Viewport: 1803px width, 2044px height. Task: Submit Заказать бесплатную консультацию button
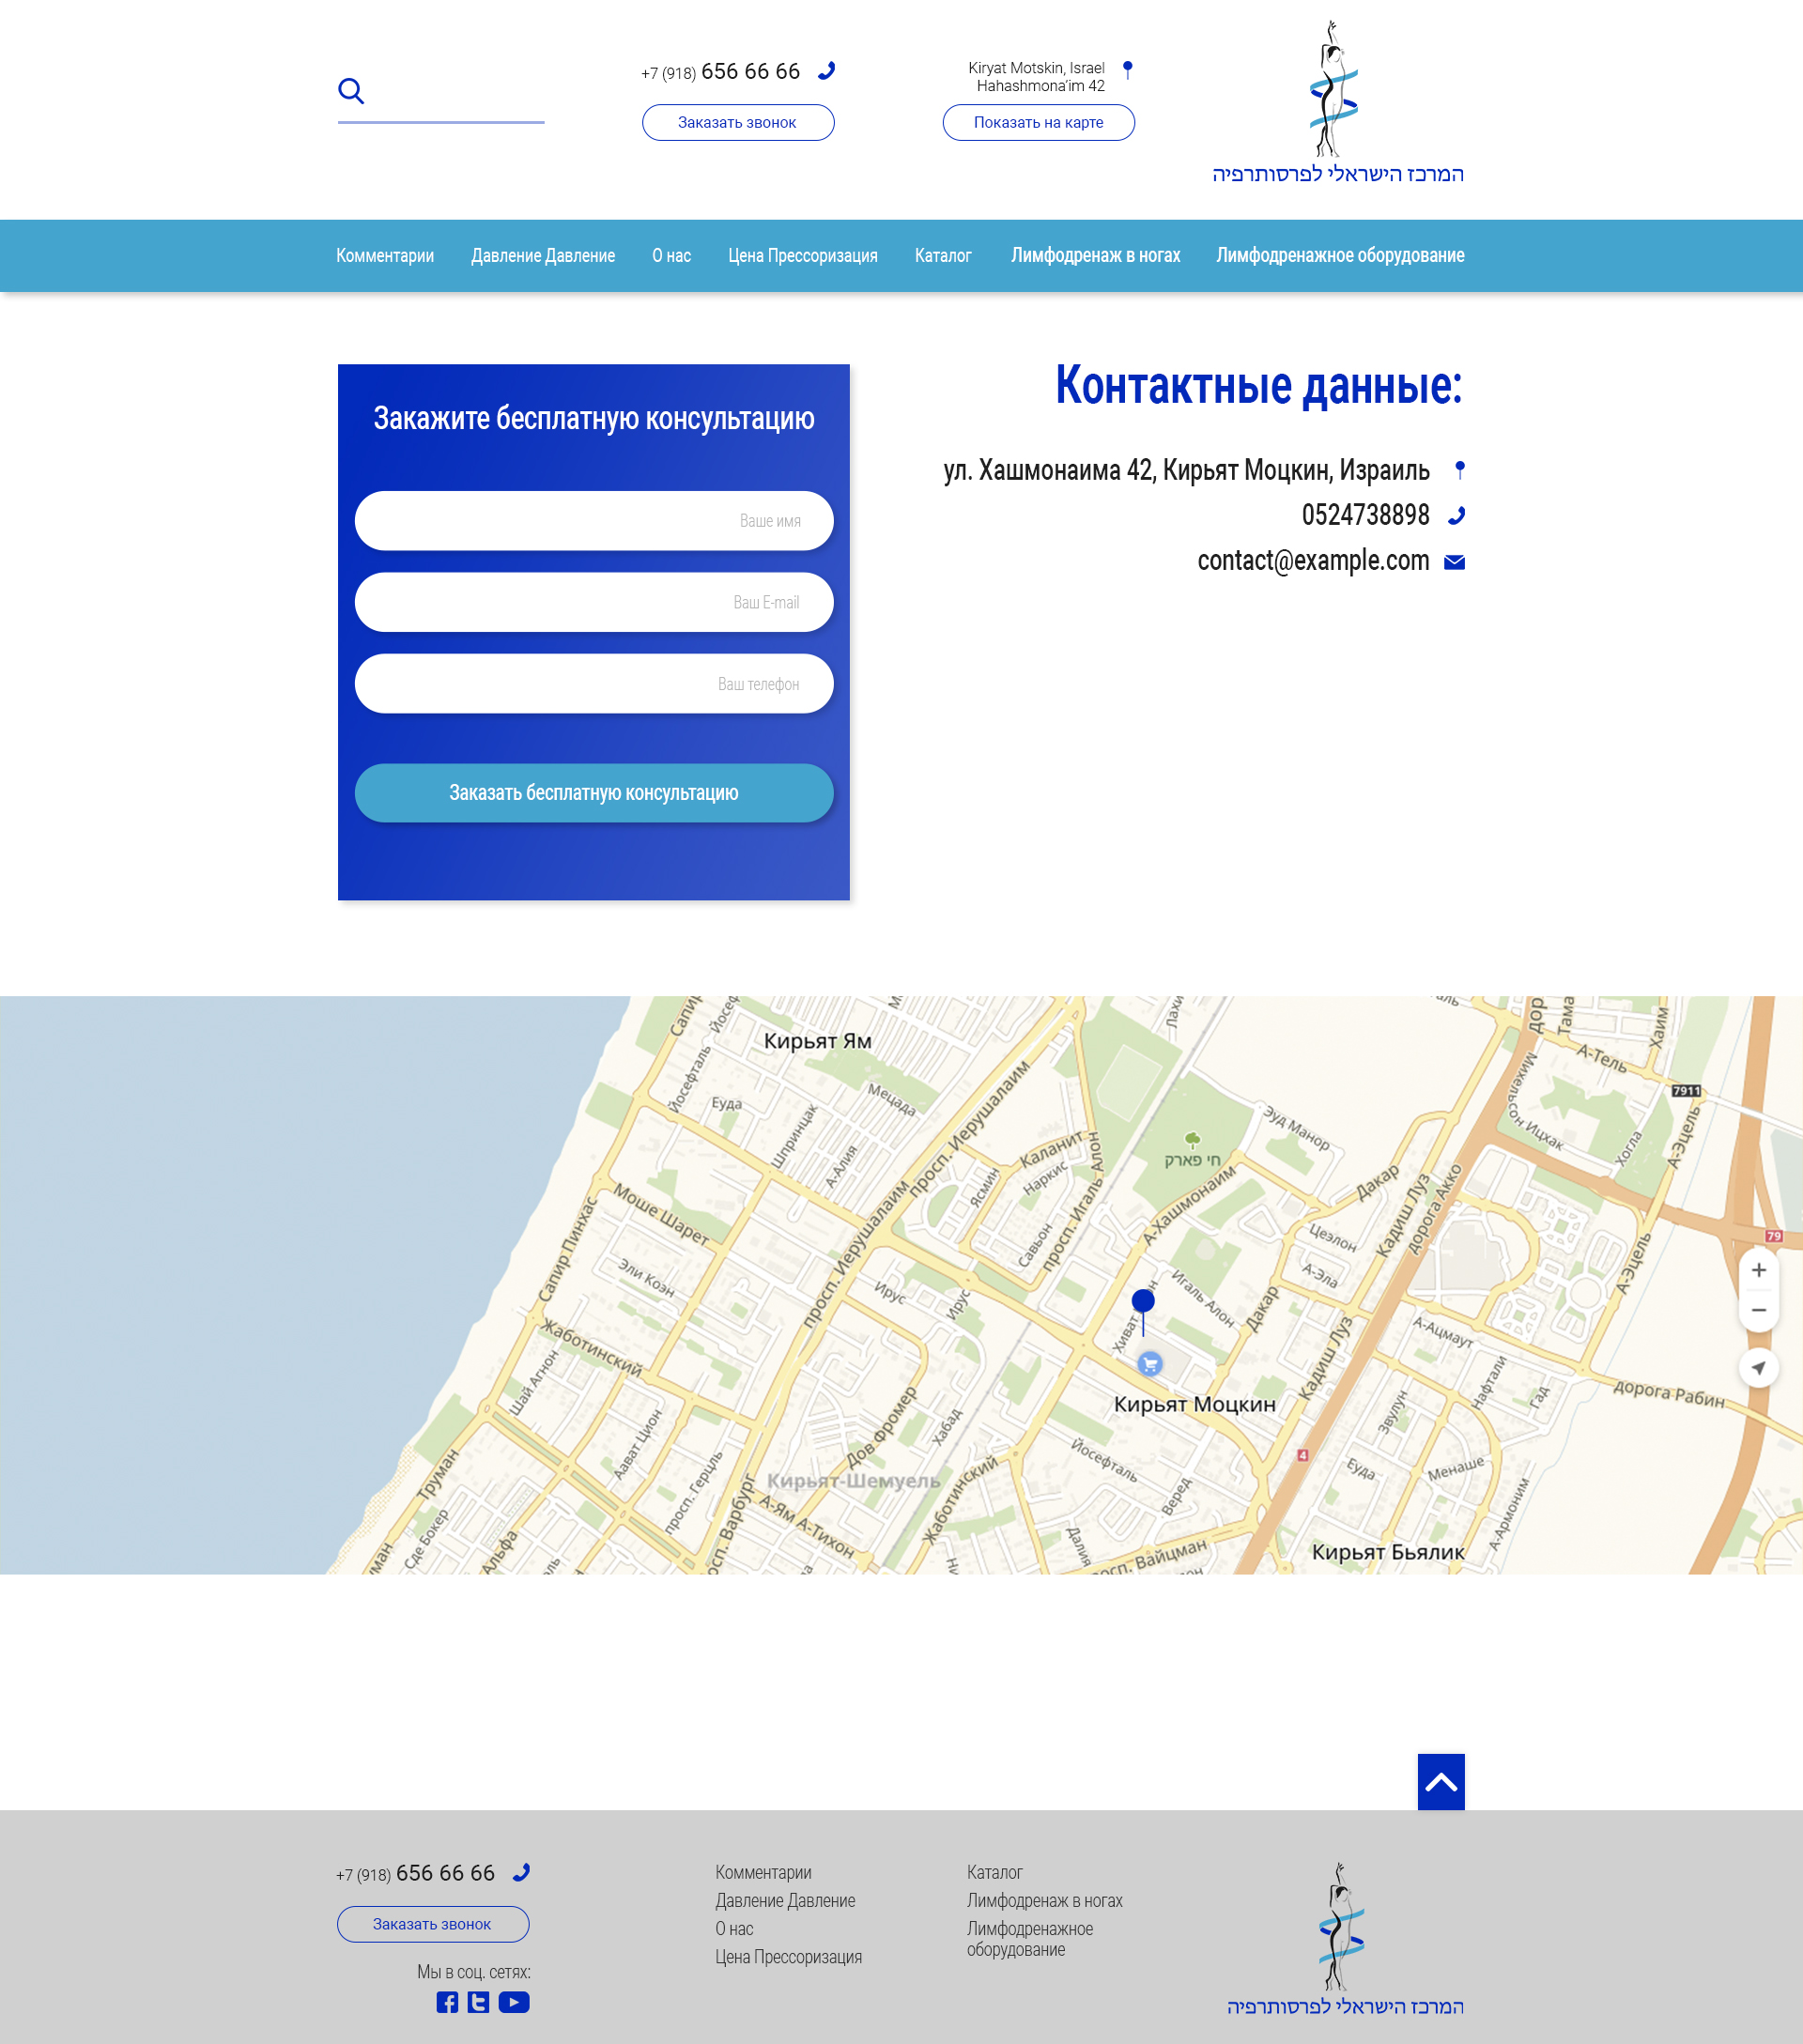[593, 793]
